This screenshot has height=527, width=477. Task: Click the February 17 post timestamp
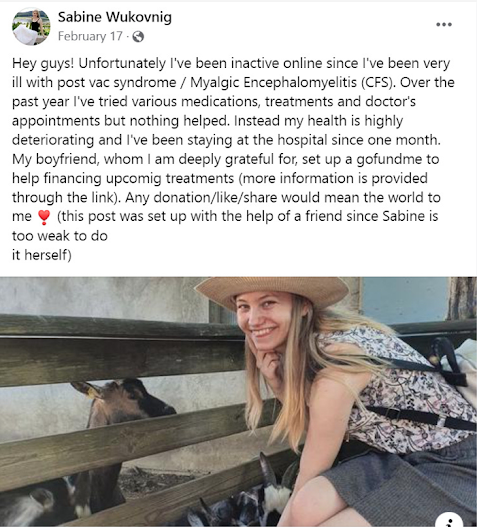90,36
